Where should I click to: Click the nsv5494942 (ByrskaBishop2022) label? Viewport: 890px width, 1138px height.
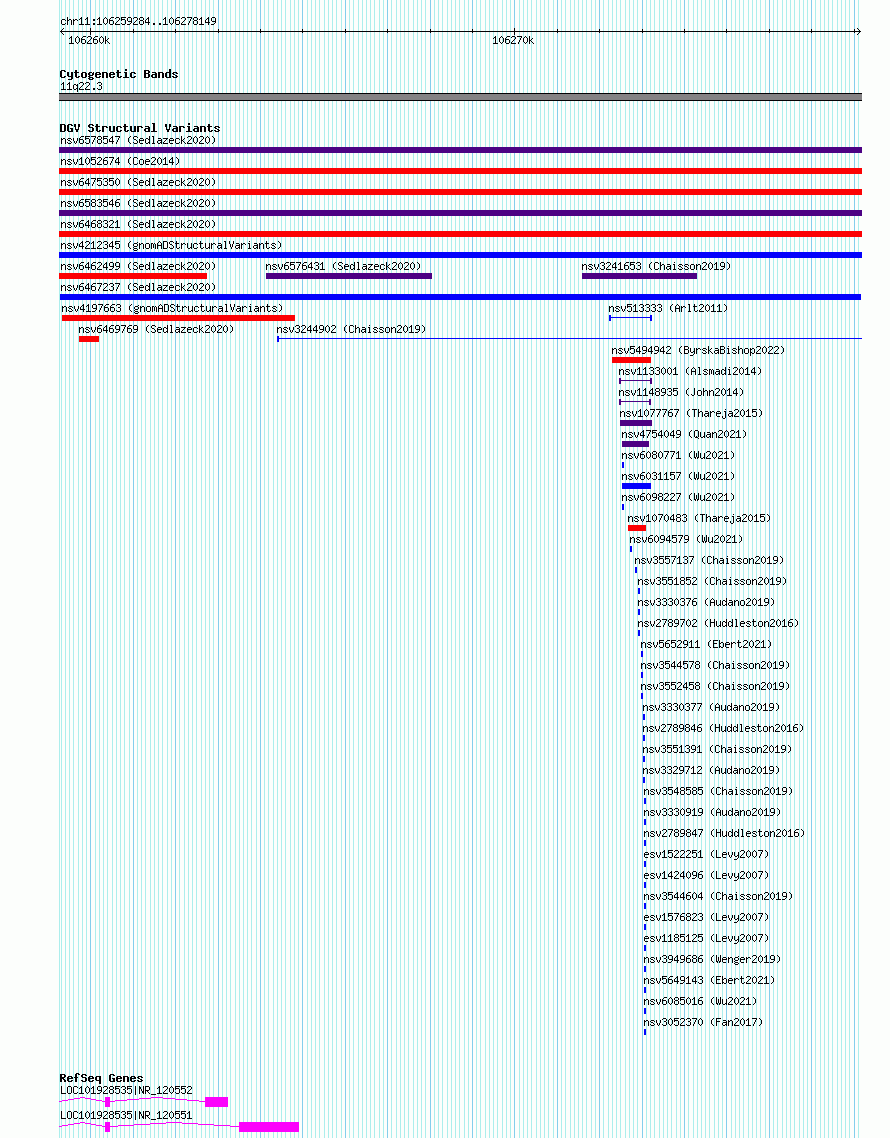pyautogui.click(x=698, y=351)
